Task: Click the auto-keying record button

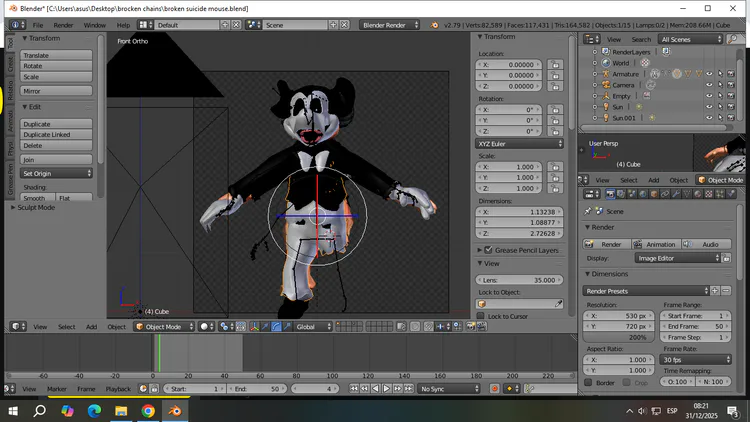Action: 495,389
